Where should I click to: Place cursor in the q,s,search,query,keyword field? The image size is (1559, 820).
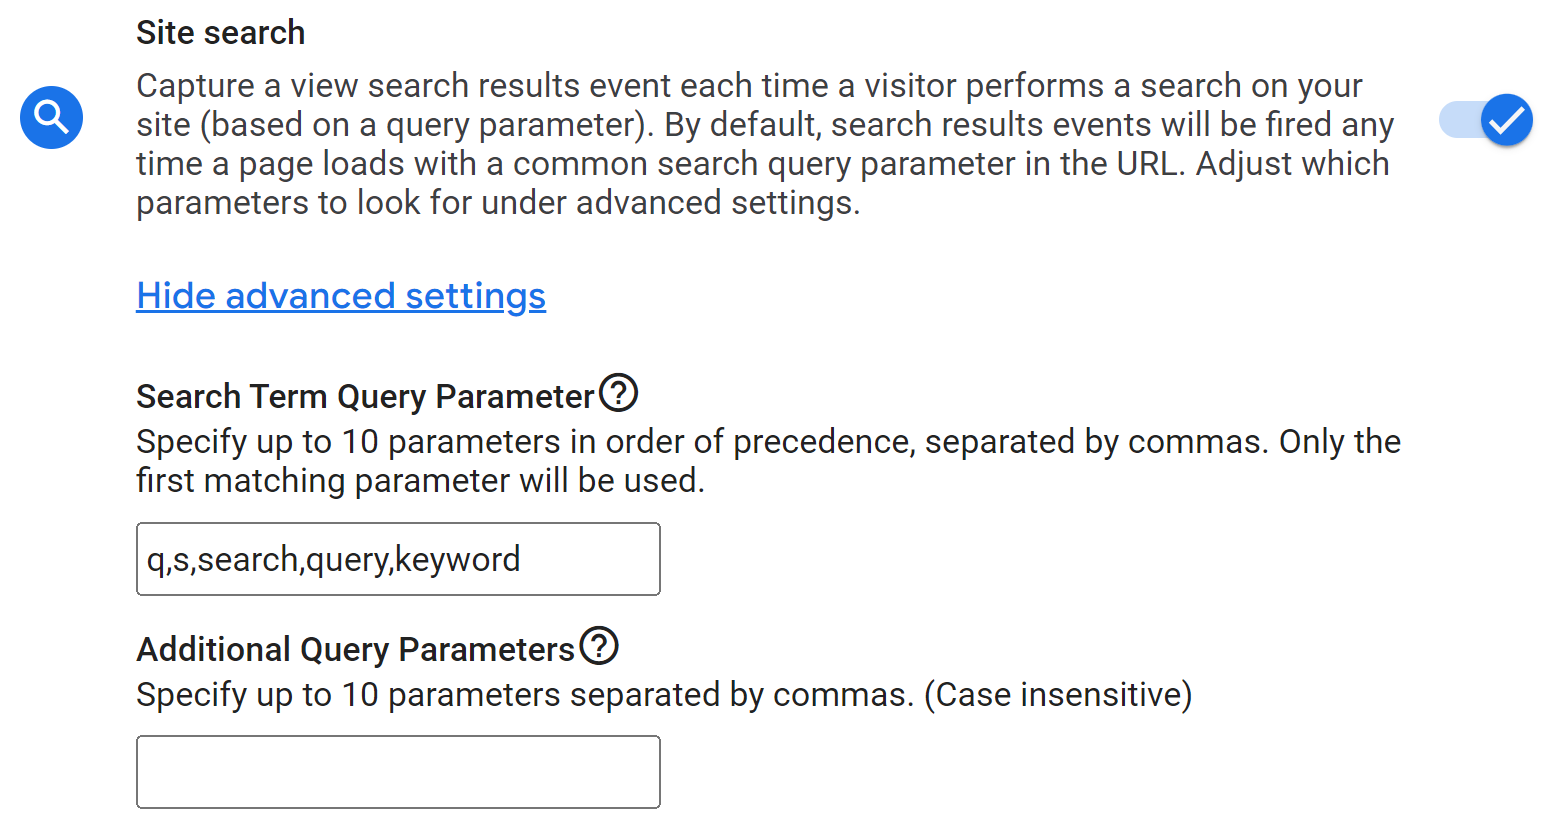[x=398, y=558]
